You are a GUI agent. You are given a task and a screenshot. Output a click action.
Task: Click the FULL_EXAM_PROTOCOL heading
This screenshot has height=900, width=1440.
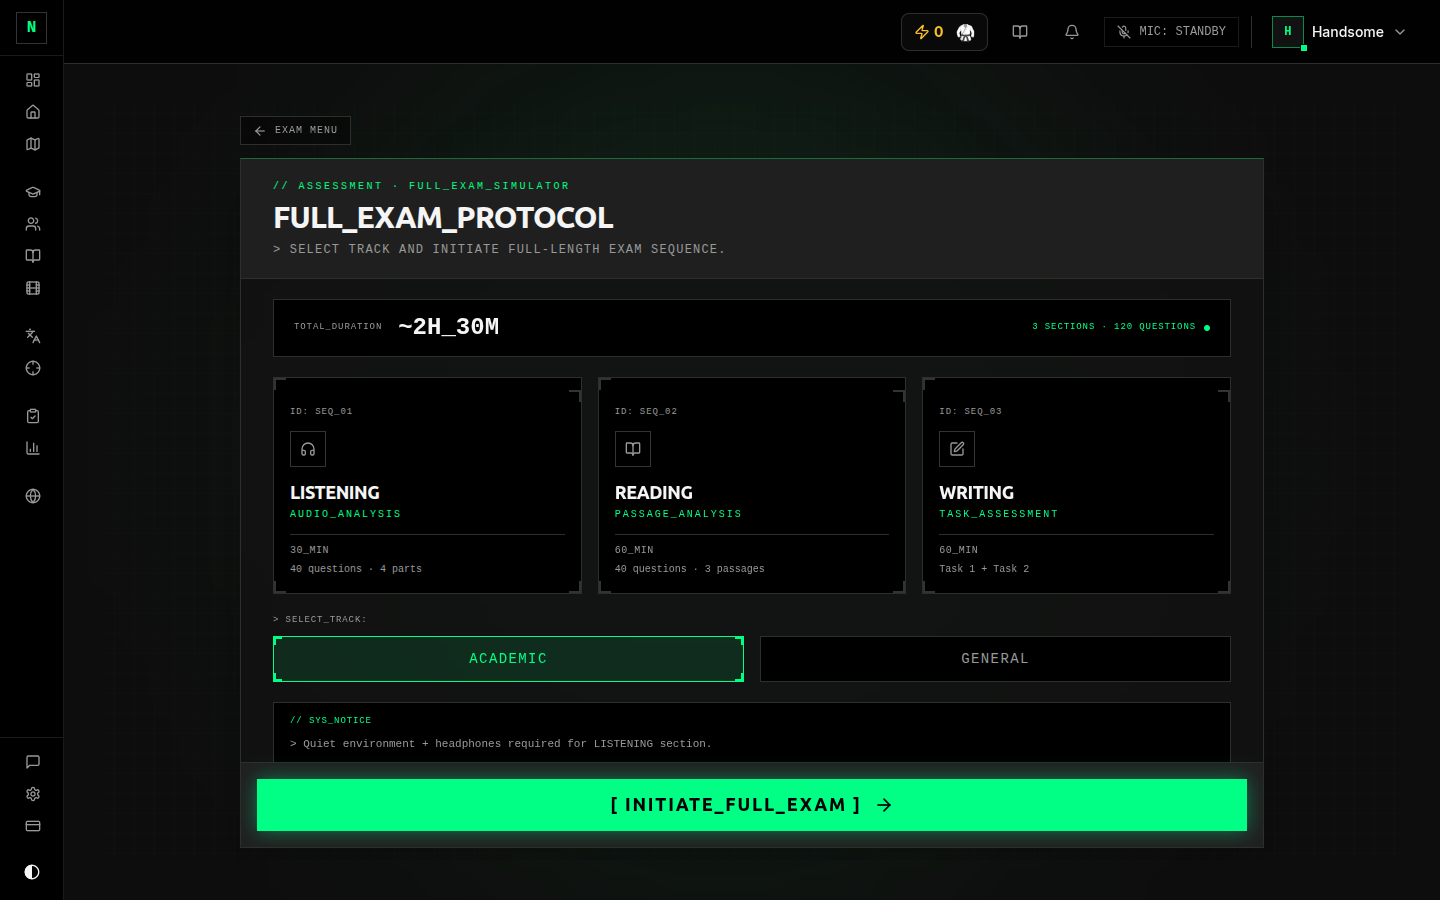443,218
